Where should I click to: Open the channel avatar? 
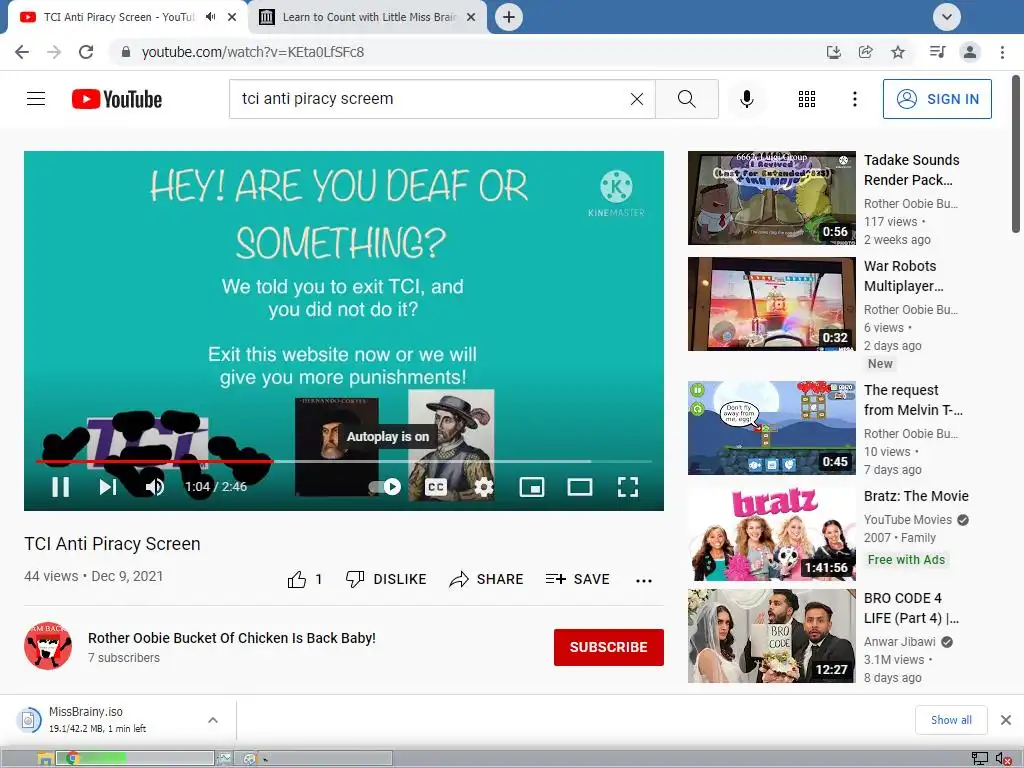48,646
